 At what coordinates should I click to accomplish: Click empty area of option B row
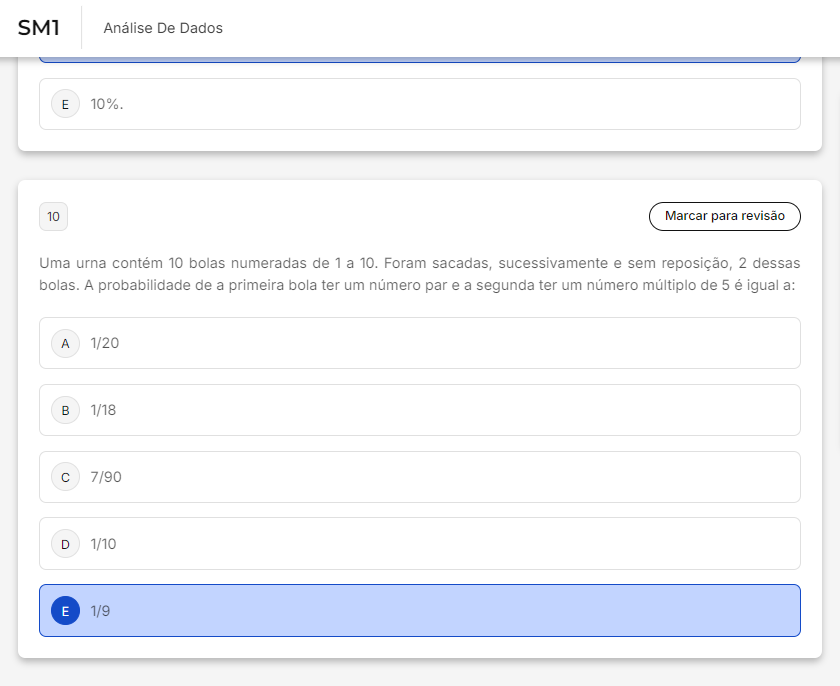[x=455, y=410]
